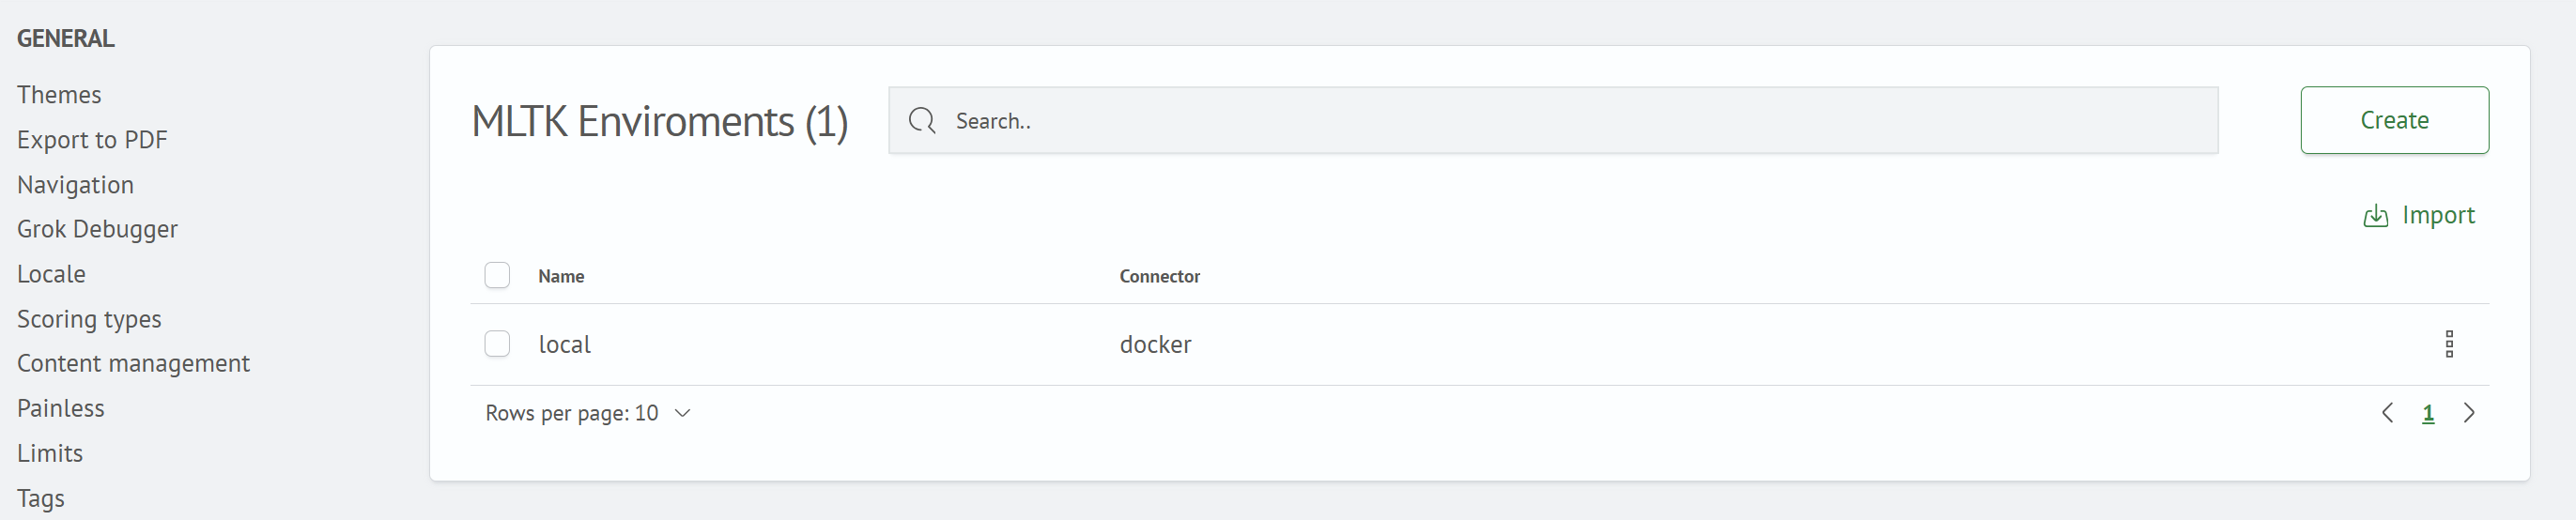Click the Import download icon
Viewport: 2576px width, 520px height.
click(2375, 216)
